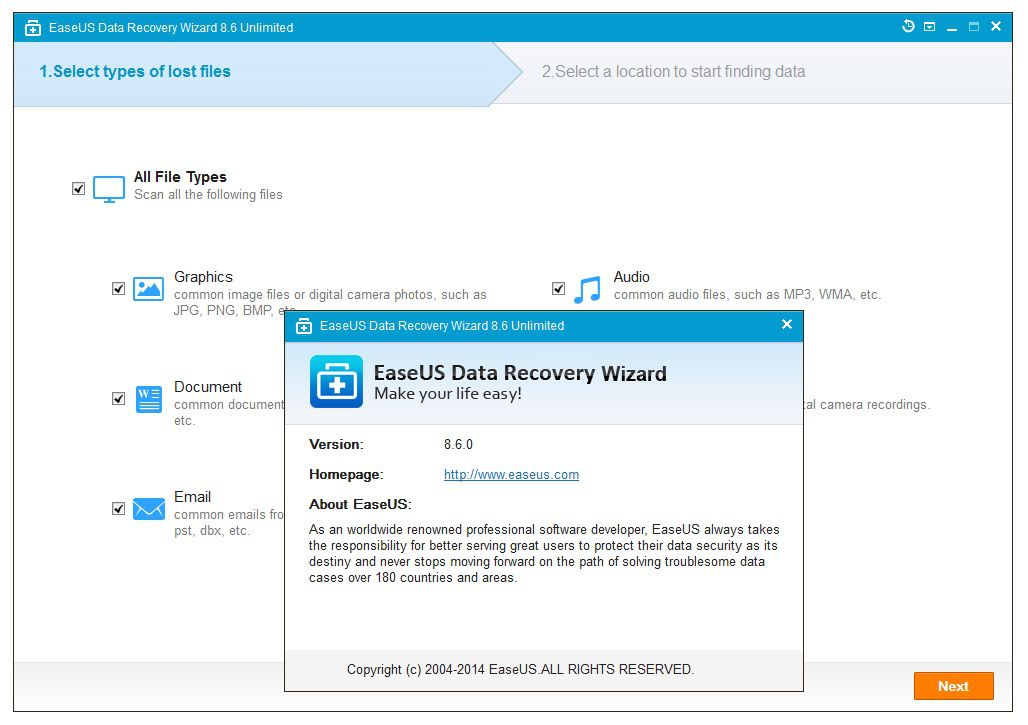Minimize the main EaseUS window
The width and height of the screenshot is (1028, 725).
952,28
